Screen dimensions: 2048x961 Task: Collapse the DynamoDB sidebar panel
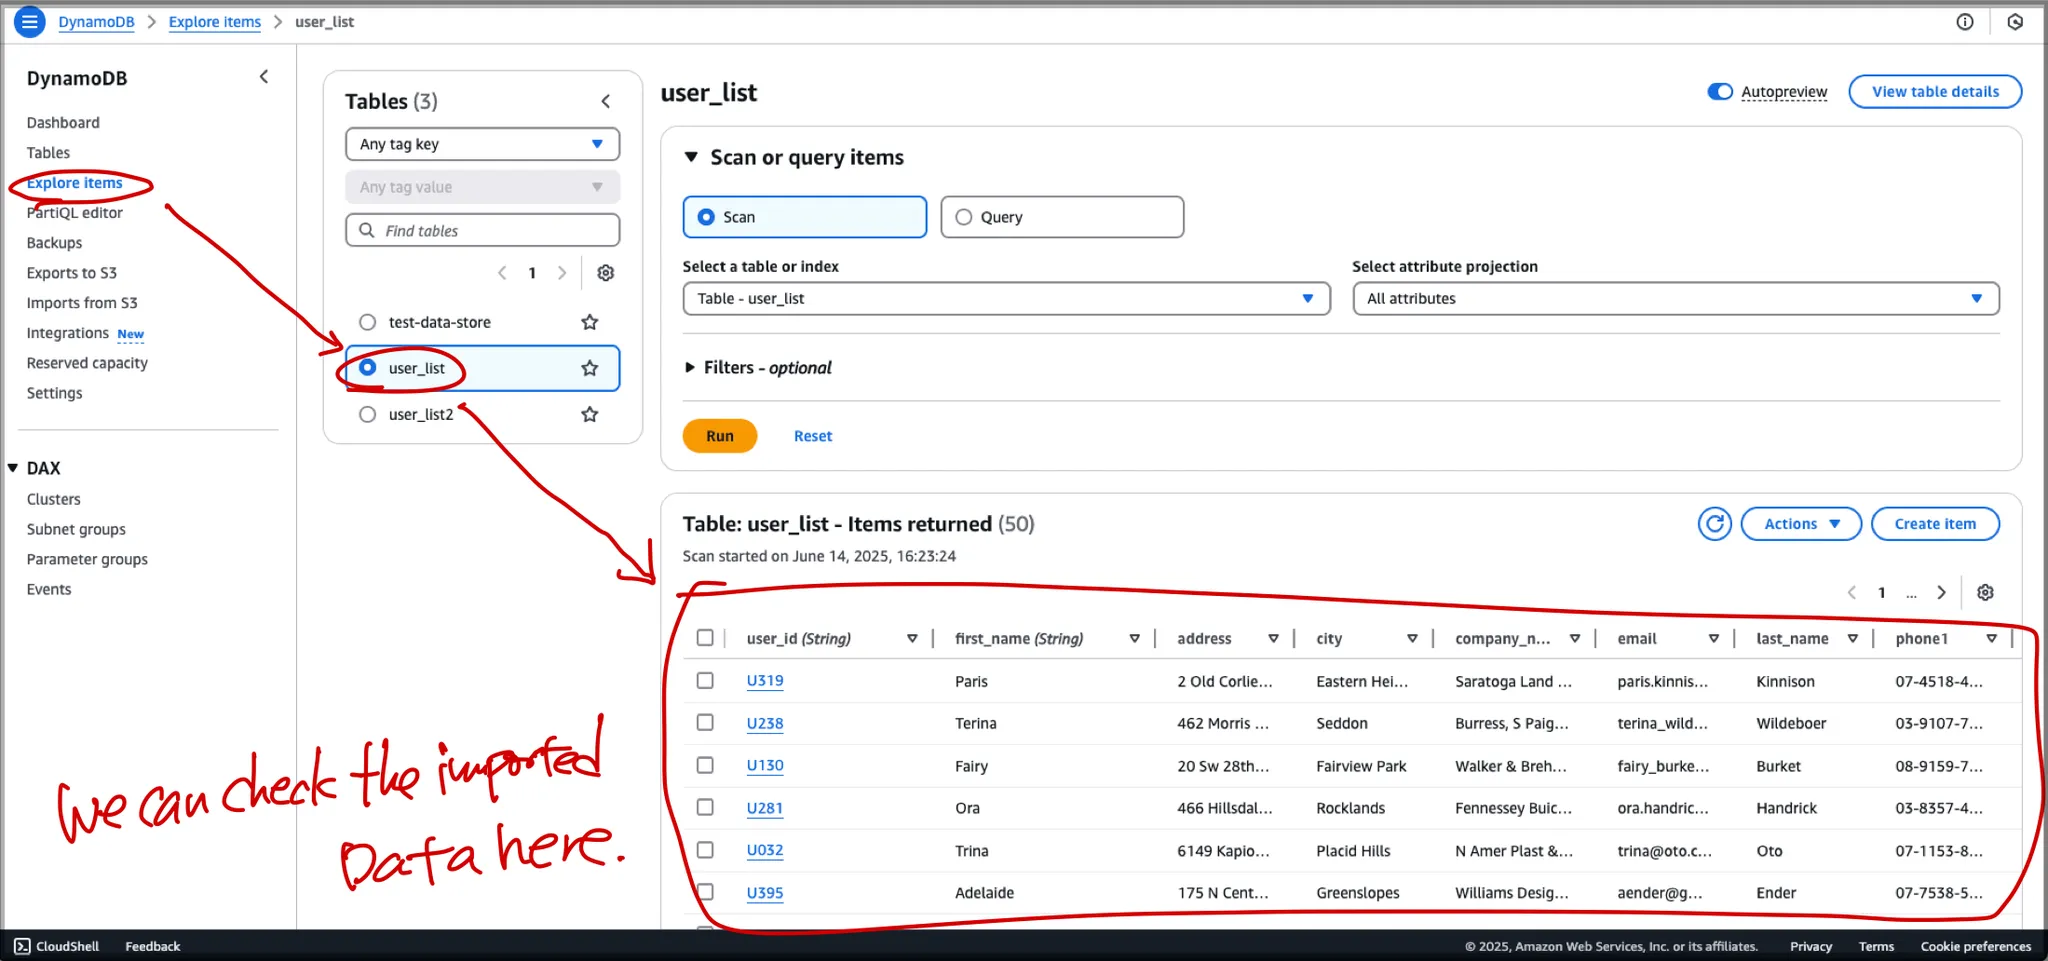(264, 77)
